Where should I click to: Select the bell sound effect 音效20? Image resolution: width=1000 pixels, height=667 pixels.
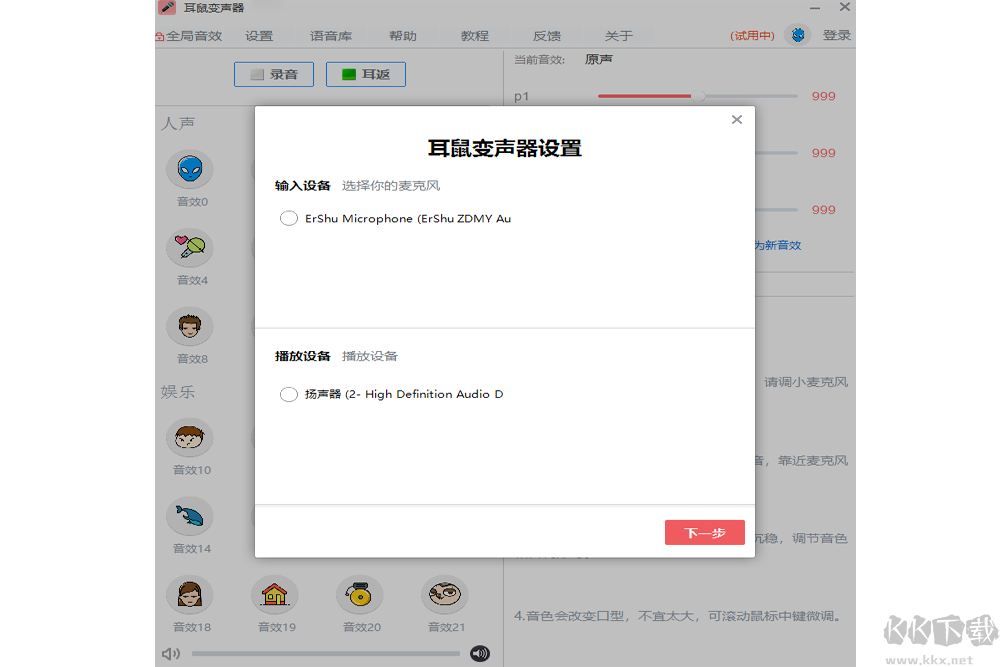click(360, 595)
